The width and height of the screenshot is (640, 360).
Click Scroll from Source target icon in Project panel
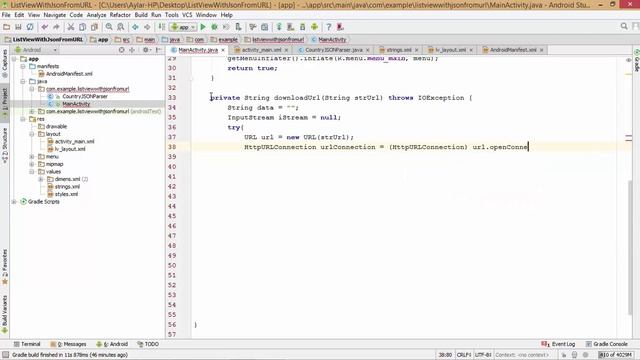(122, 50)
